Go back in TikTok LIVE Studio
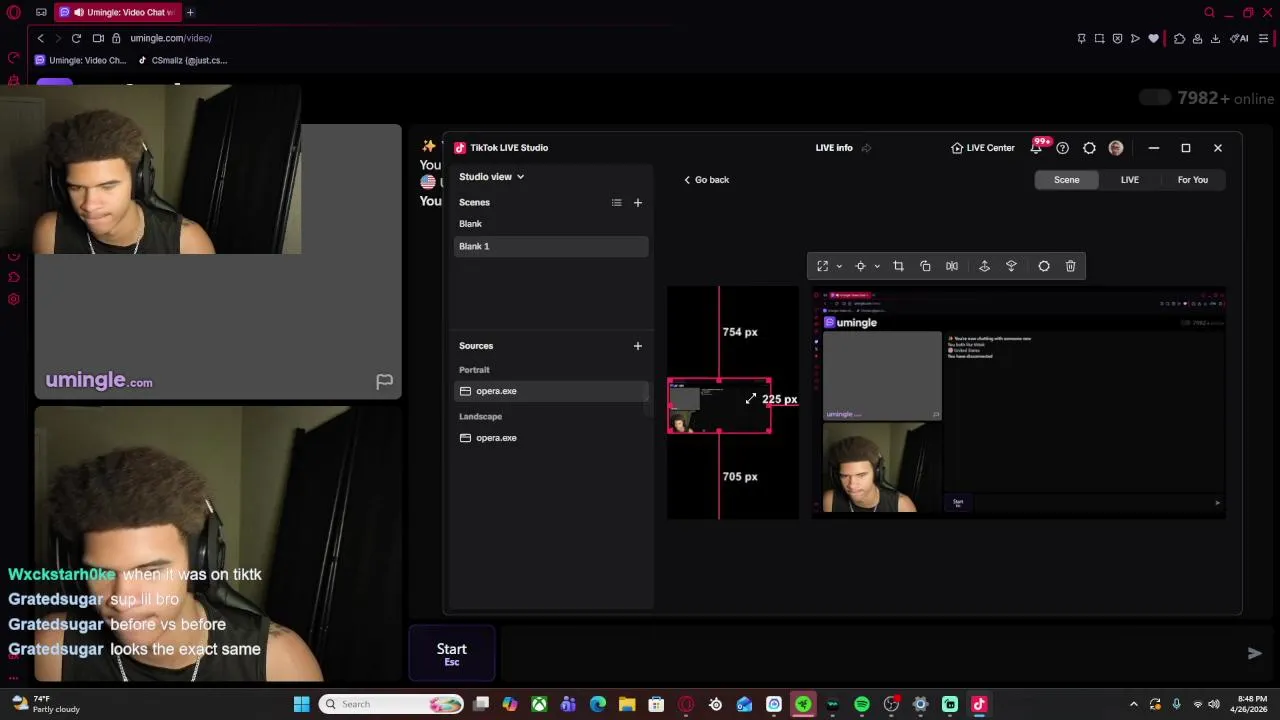This screenshot has height=720, width=1280. click(x=706, y=180)
